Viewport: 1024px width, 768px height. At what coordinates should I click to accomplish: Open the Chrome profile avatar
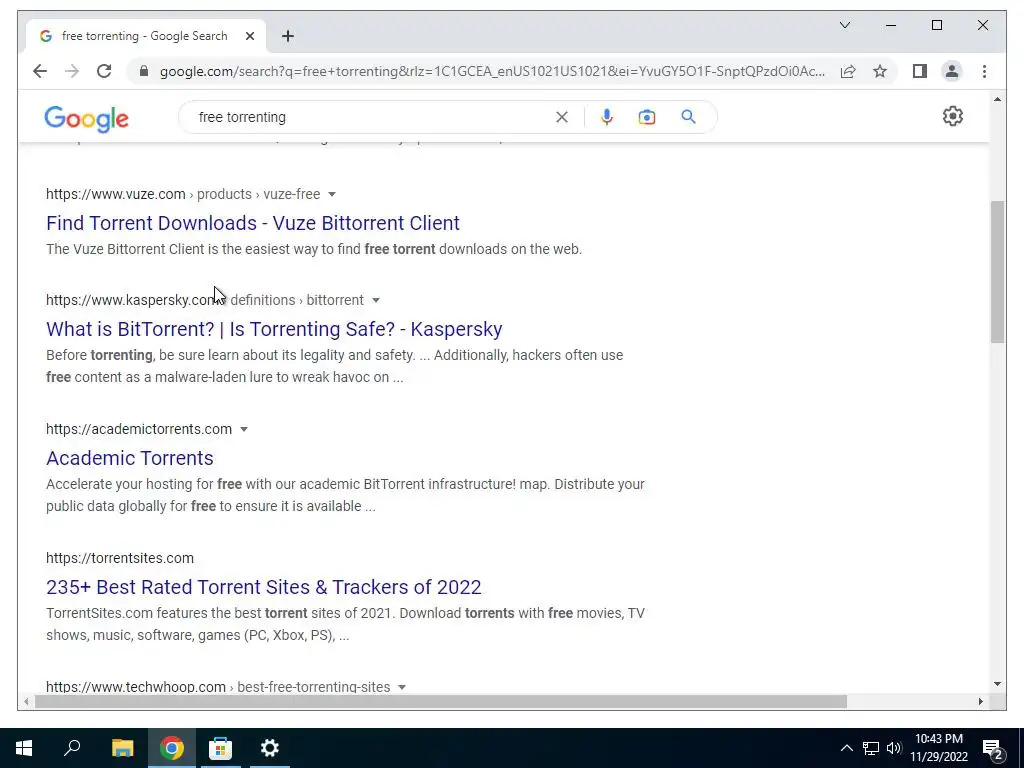952,71
